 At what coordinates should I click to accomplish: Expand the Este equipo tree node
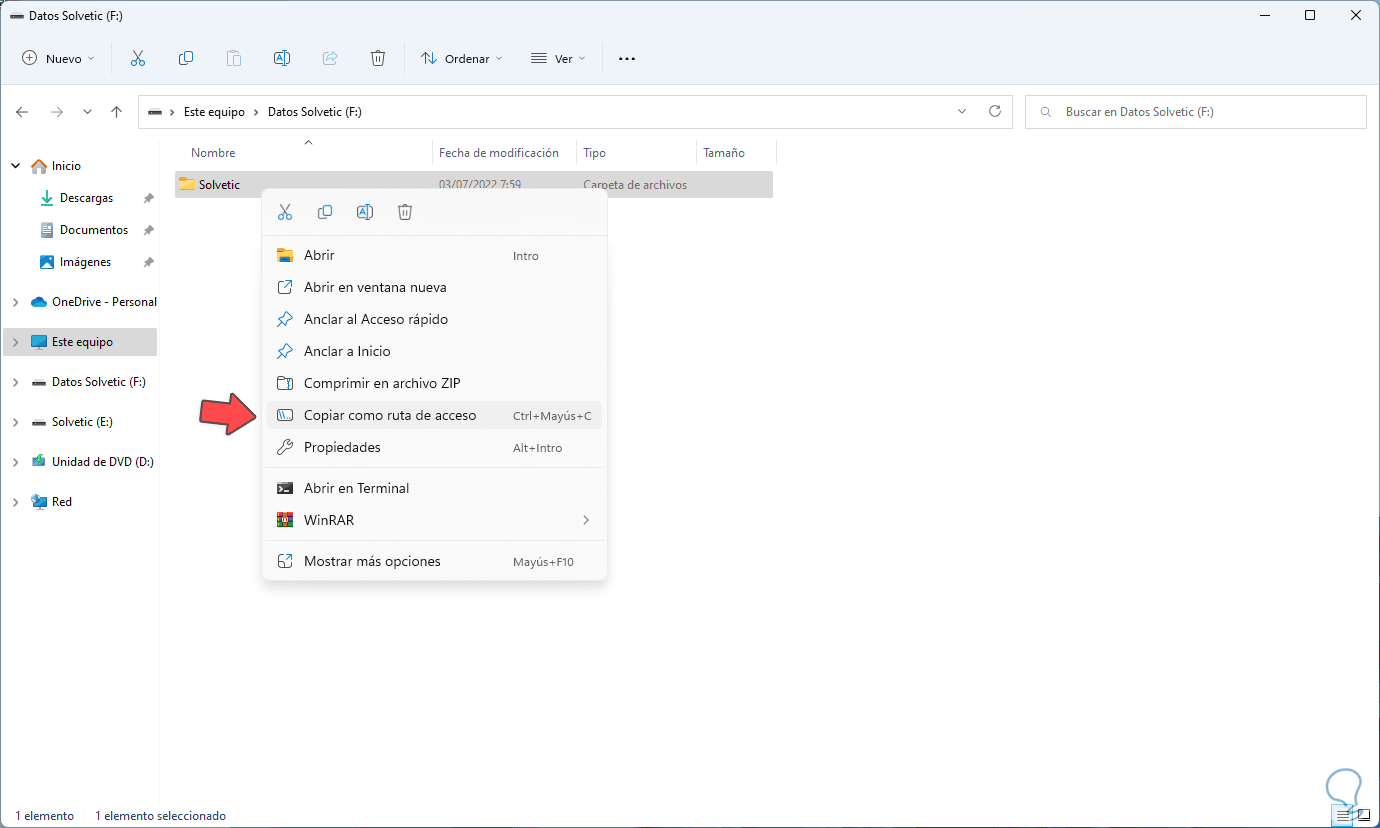pos(16,342)
